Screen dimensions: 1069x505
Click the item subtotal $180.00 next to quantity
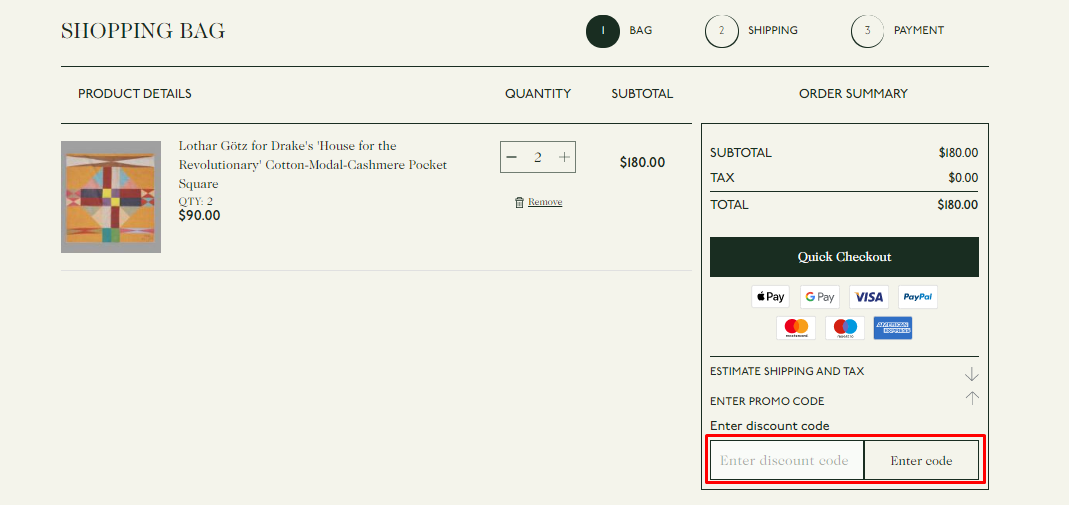click(642, 162)
